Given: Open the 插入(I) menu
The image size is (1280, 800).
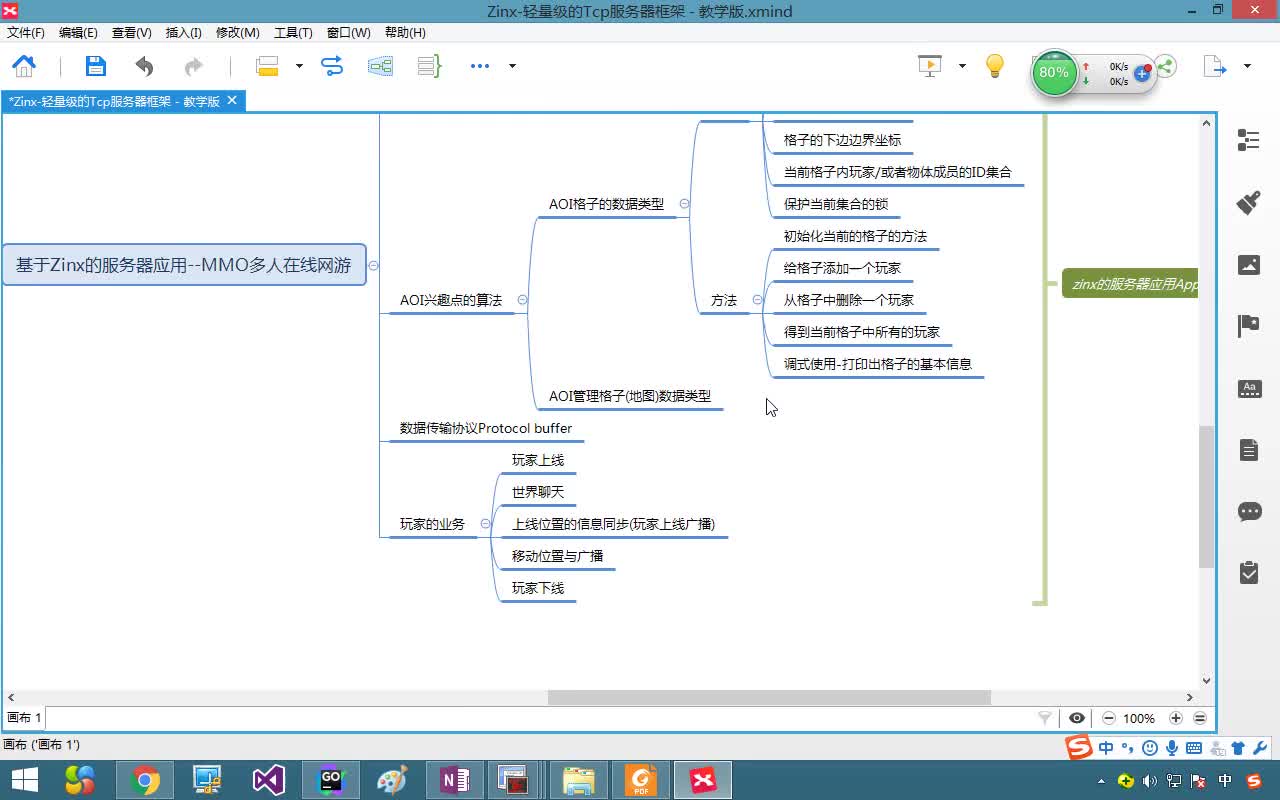Looking at the screenshot, I should [184, 33].
